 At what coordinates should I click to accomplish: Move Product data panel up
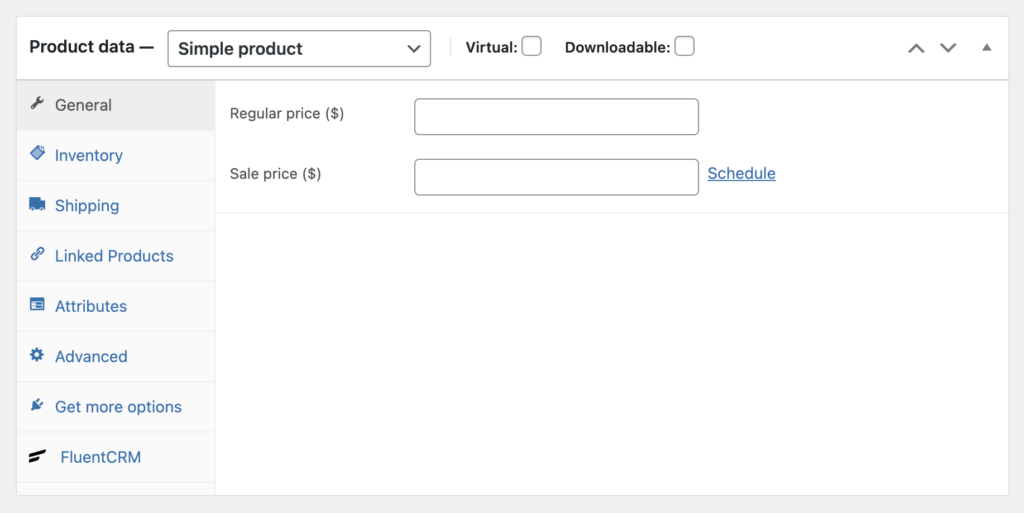coord(916,48)
